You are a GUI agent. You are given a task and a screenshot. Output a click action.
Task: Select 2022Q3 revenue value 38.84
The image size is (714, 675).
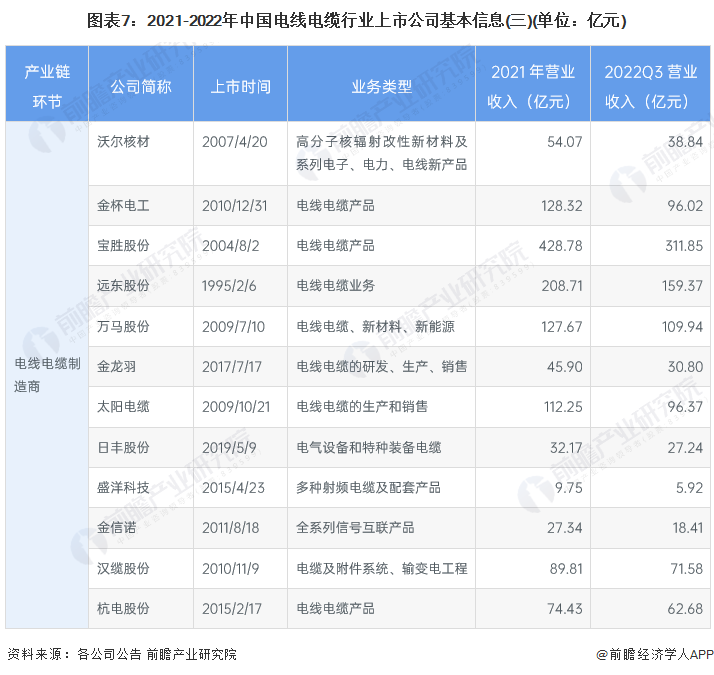(x=685, y=142)
